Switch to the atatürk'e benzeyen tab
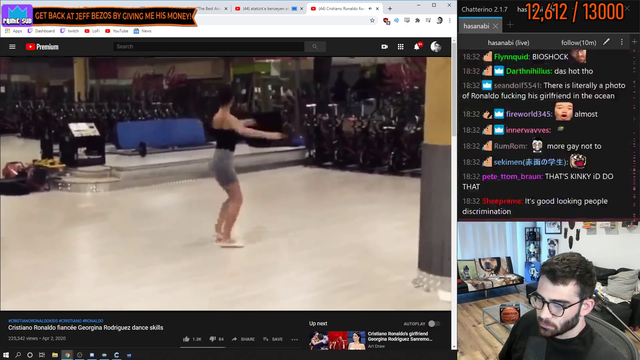Viewport: 640px width, 360px height. [266, 9]
